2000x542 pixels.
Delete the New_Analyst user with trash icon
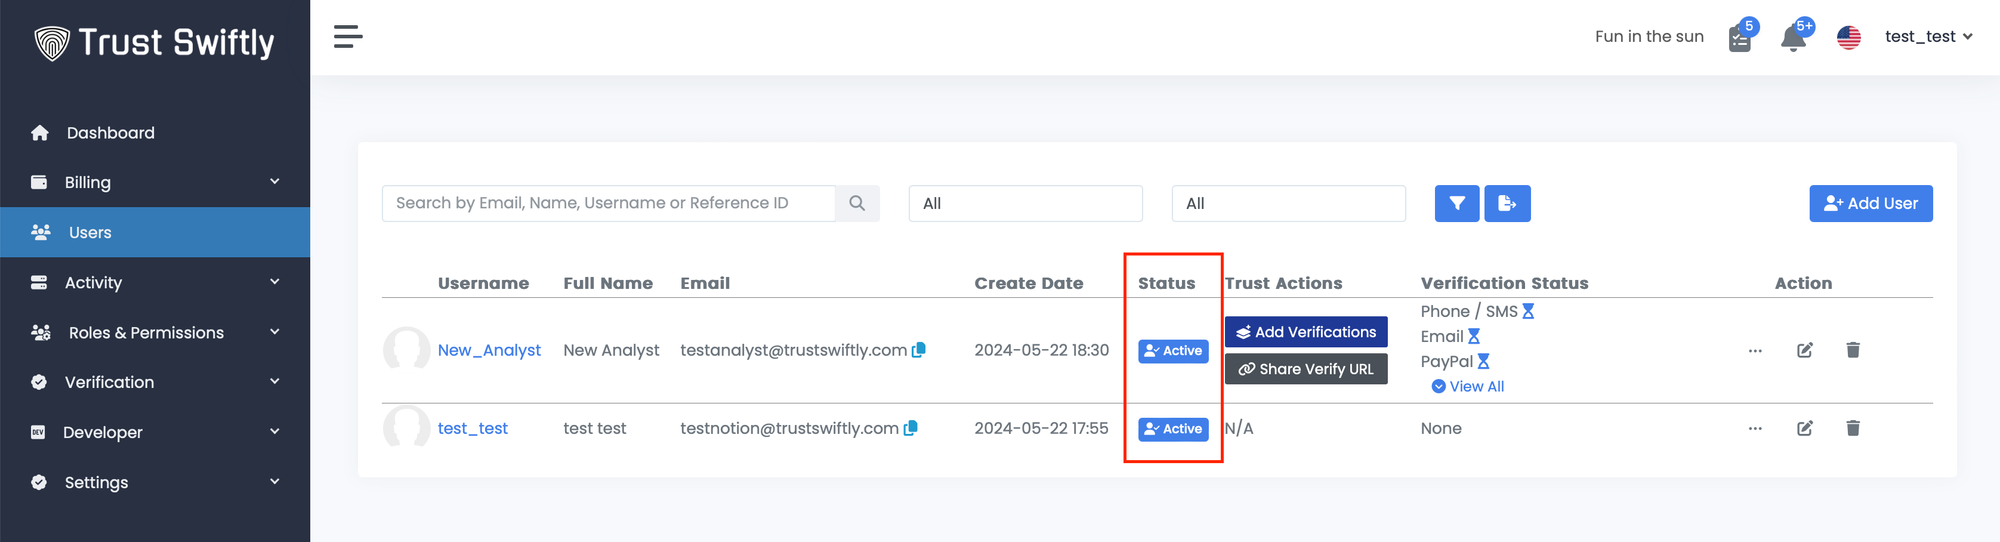(1853, 350)
